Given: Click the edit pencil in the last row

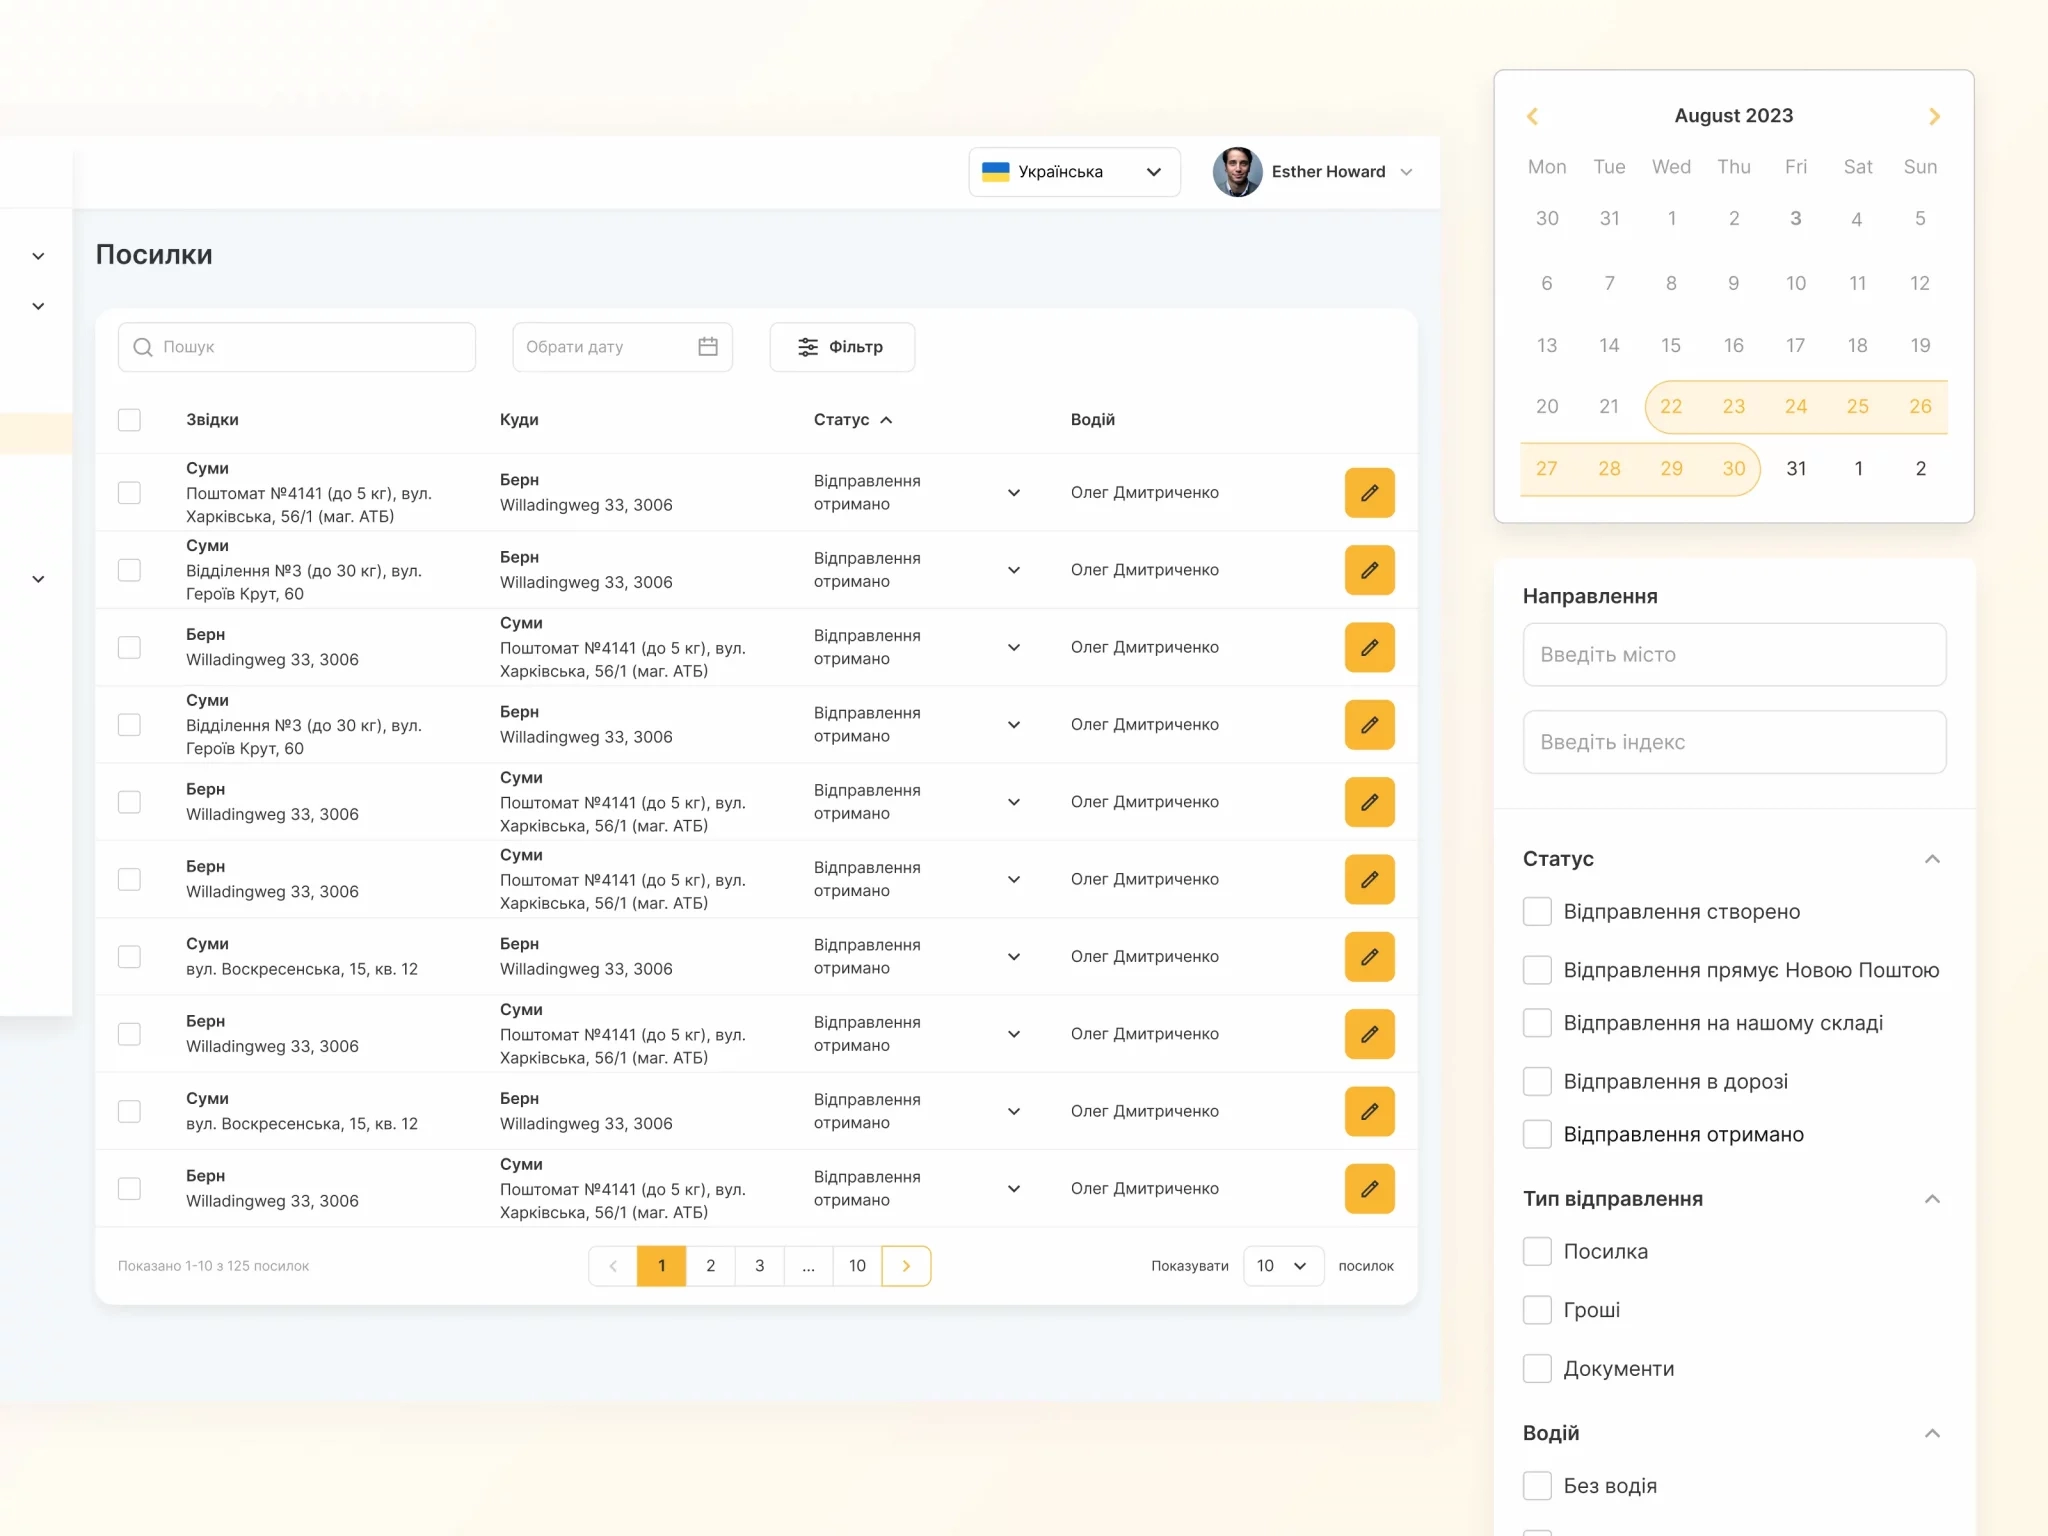Looking at the screenshot, I should (1369, 1189).
